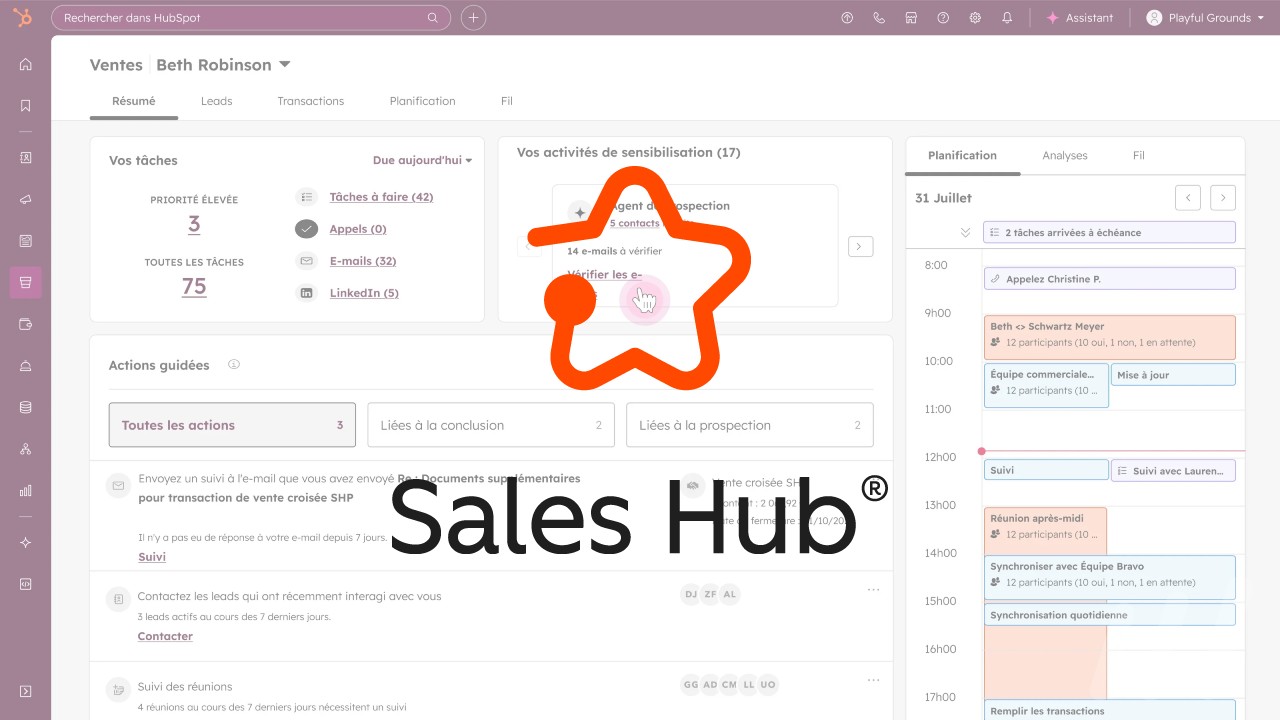This screenshot has height=720, width=1280.
Task: Open the Bookmarks icon in sidebar
Action: coord(25,105)
